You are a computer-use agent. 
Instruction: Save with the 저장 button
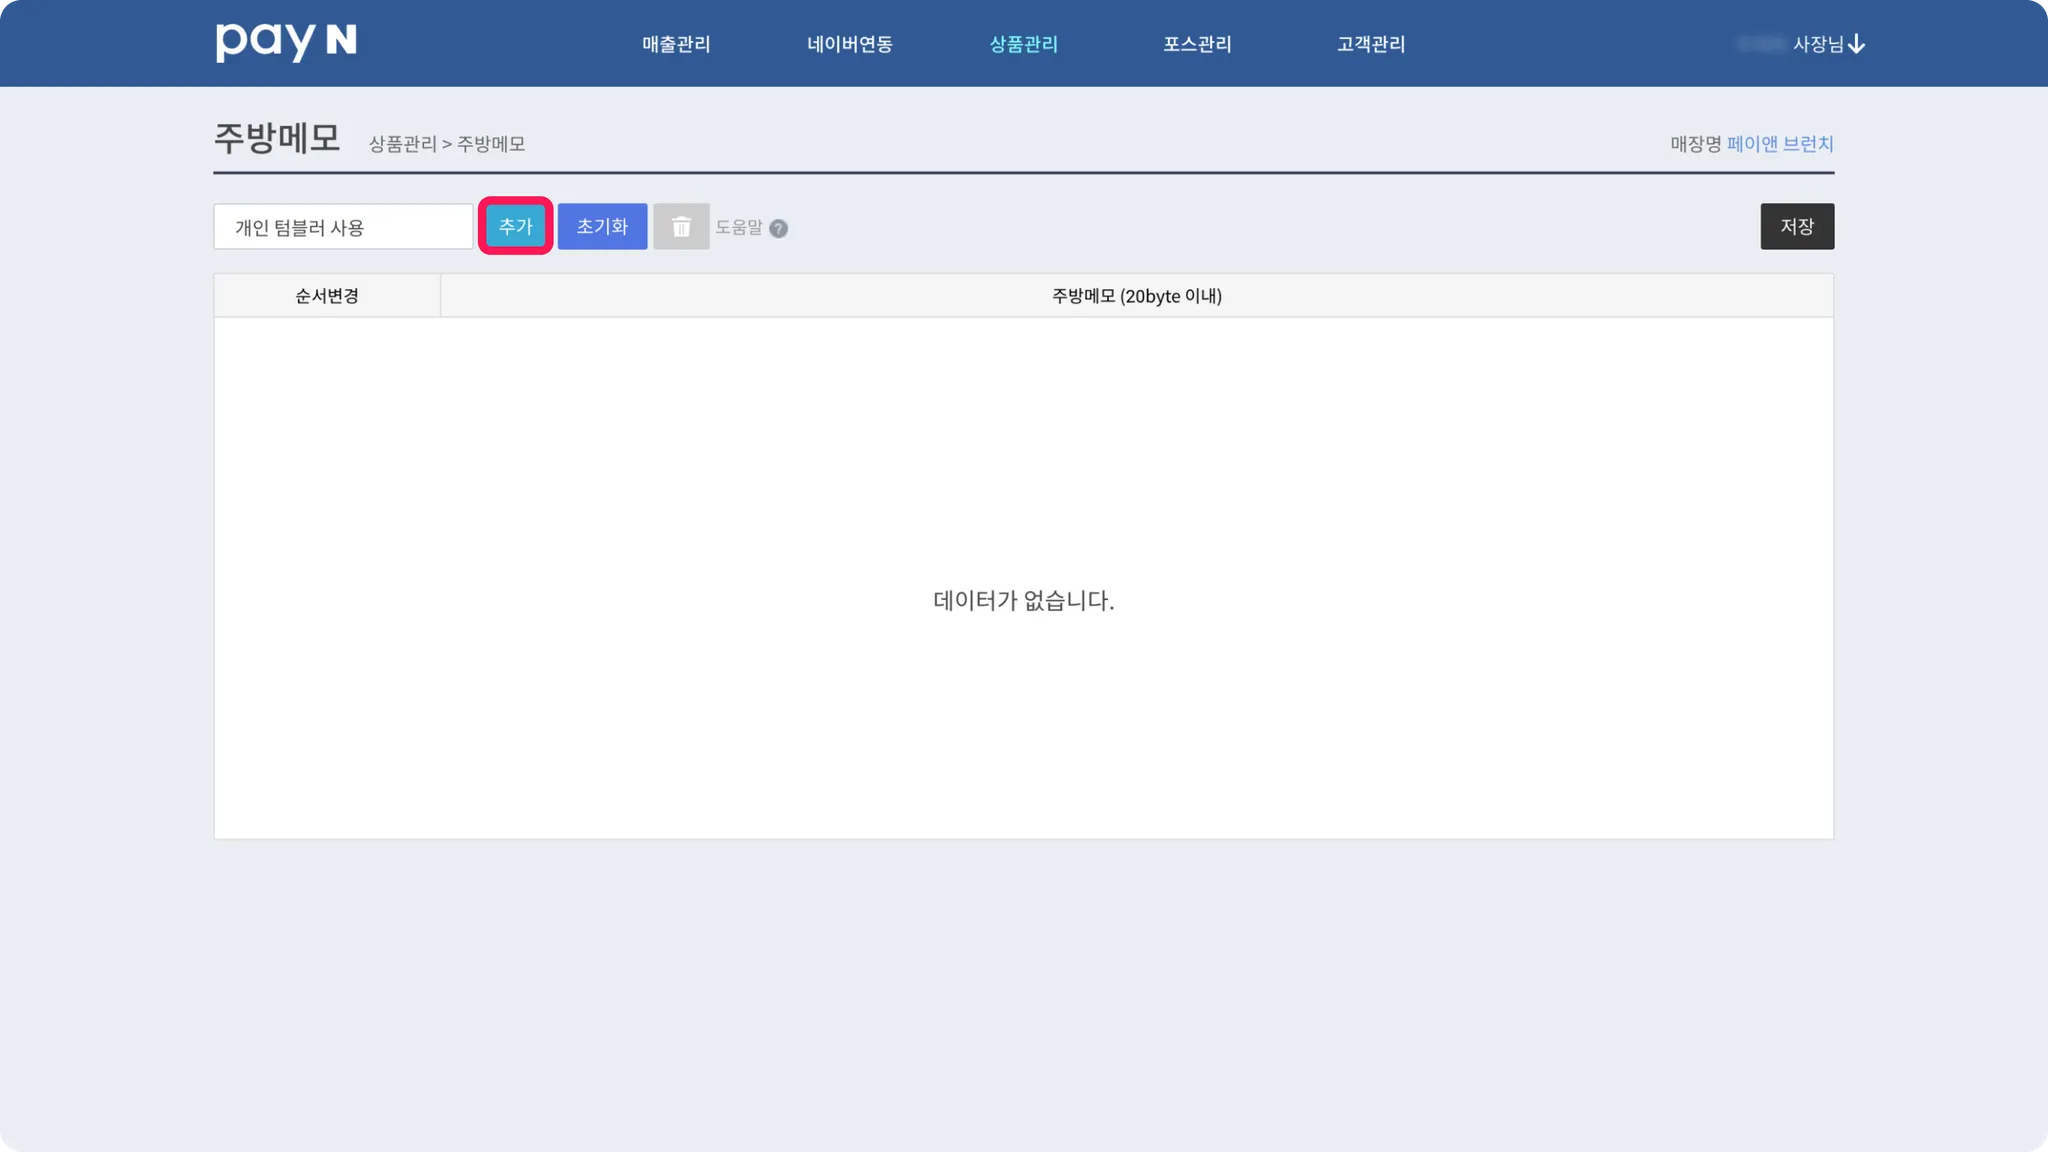[x=1797, y=227]
